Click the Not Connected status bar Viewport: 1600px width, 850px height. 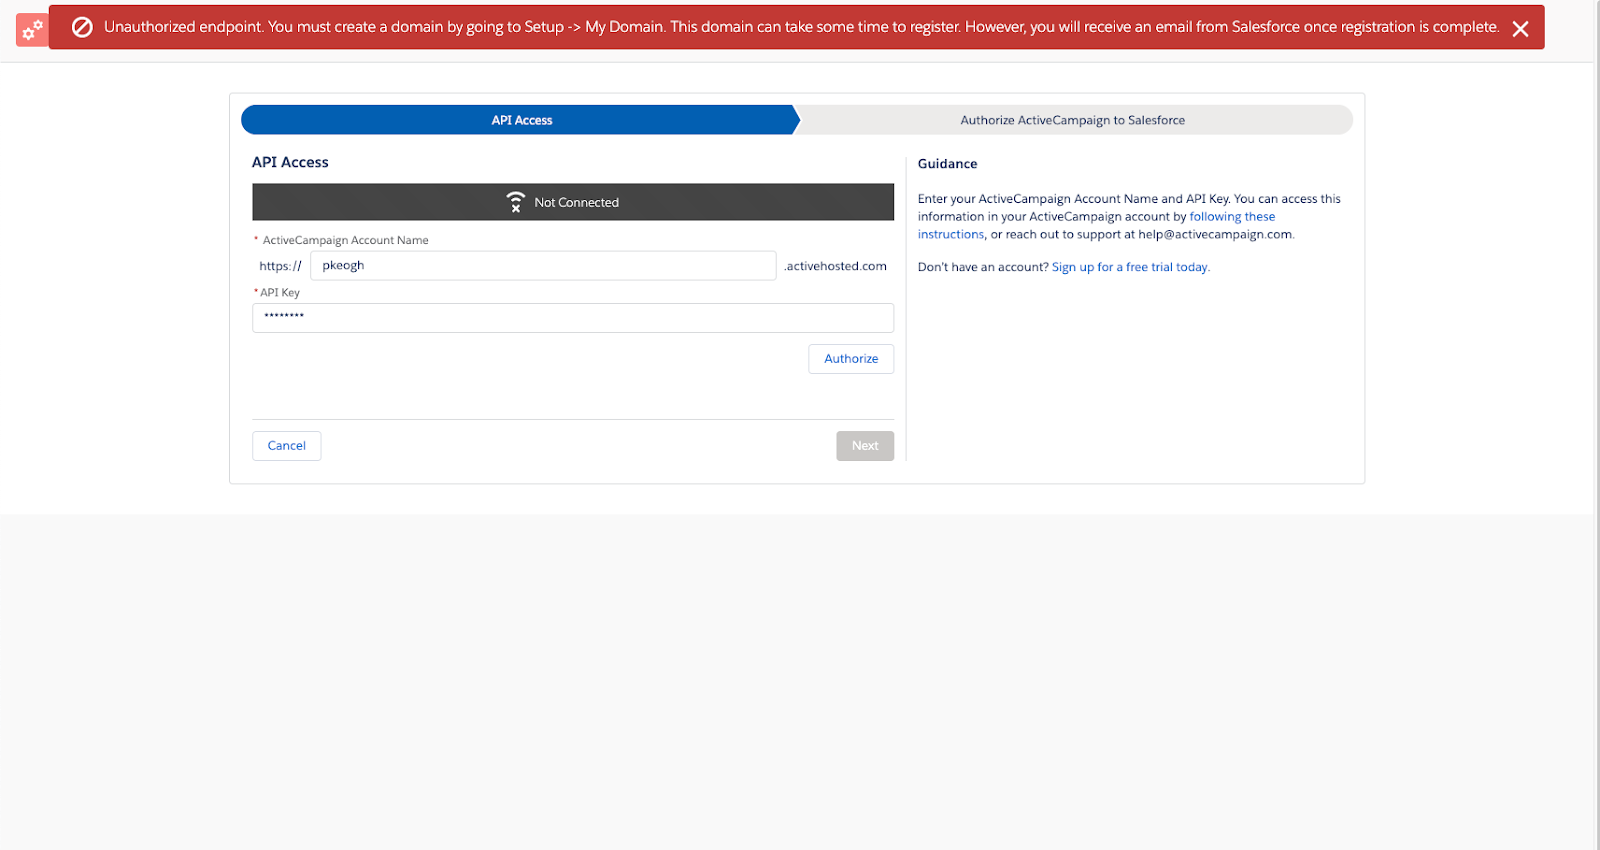[573, 202]
